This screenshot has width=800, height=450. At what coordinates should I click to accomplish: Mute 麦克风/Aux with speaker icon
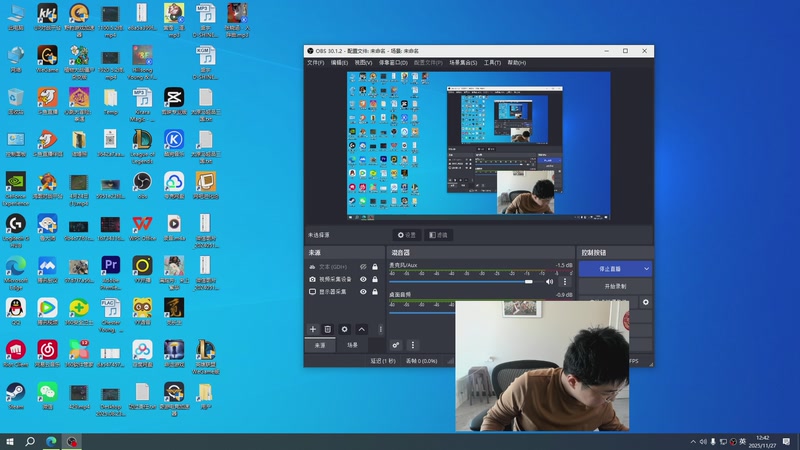(549, 282)
